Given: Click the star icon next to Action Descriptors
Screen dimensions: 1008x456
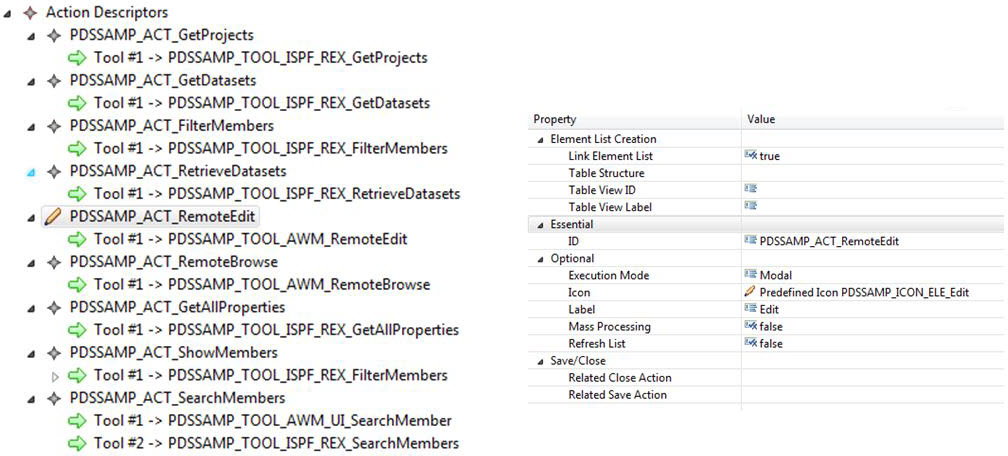Looking at the screenshot, I should point(30,13).
